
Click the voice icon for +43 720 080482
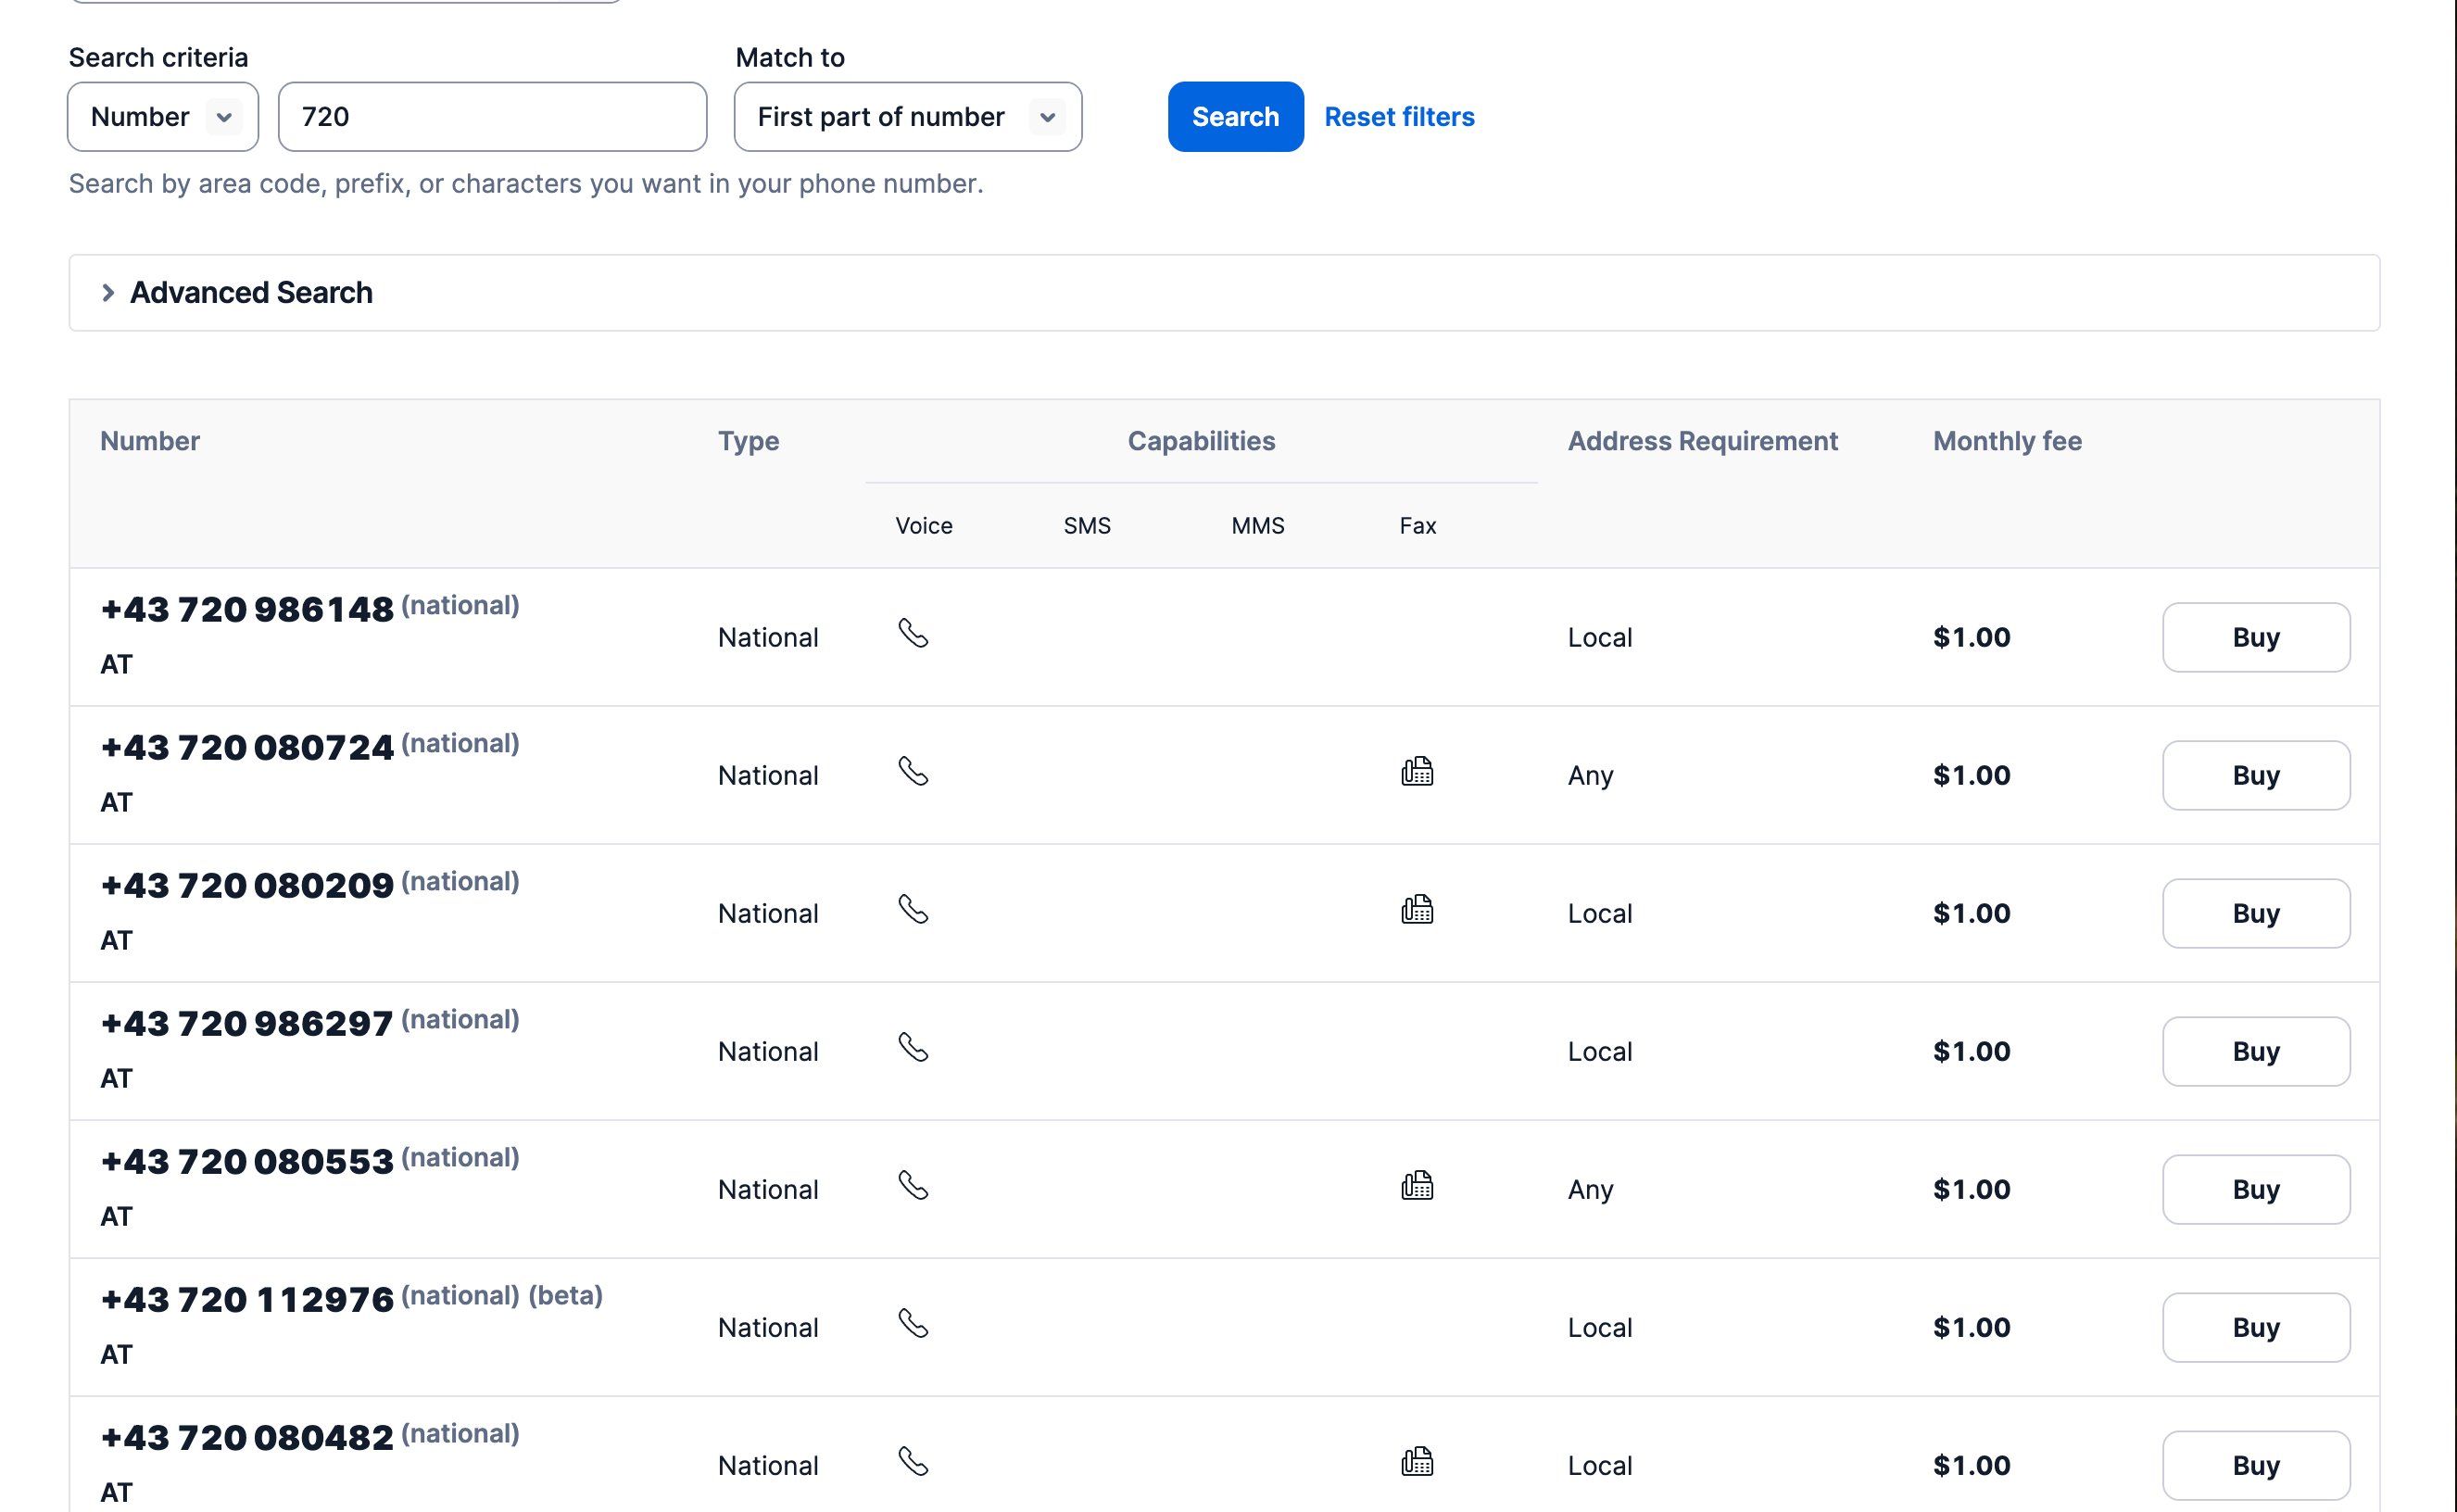pos(912,1462)
